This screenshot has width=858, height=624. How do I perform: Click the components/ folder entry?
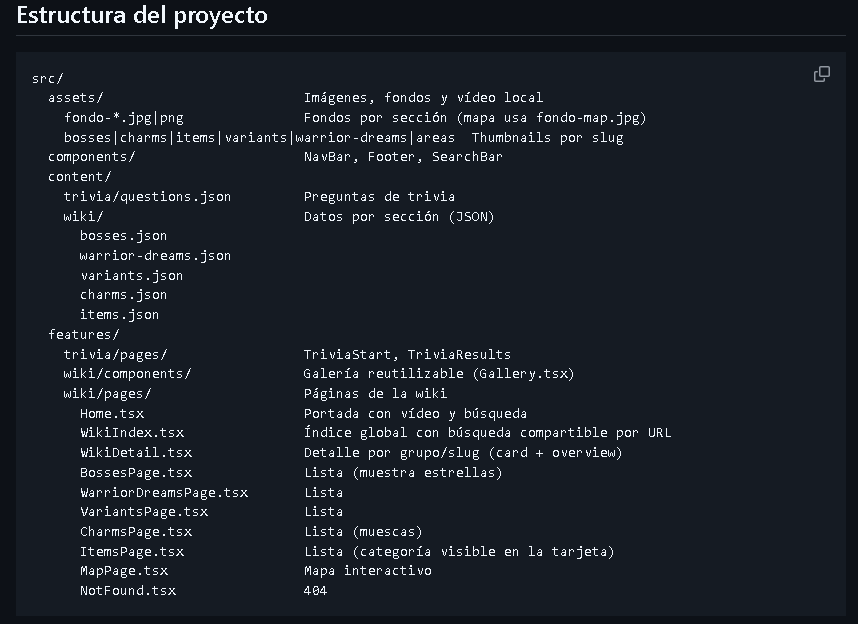point(92,157)
